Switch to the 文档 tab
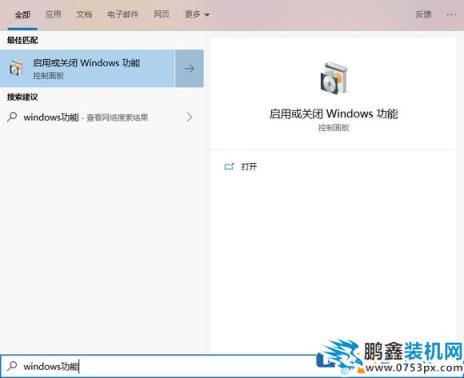This screenshot has width=464, height=378. 84,14
